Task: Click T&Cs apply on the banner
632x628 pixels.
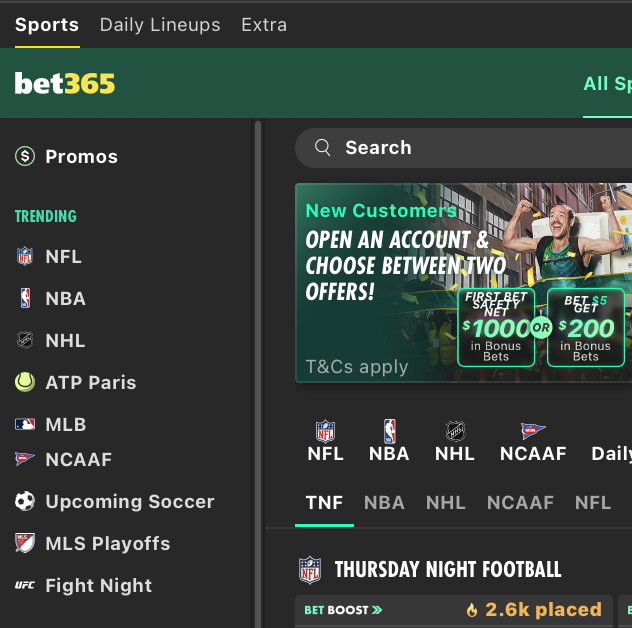Action: [x=357, y=367]
